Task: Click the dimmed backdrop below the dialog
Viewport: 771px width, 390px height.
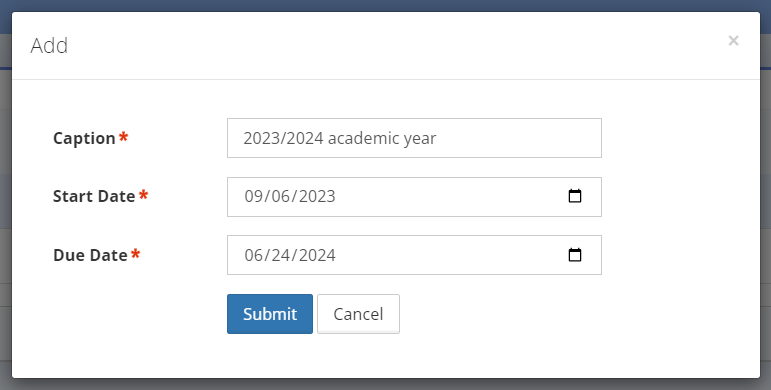Action: [x=386, y=385]
